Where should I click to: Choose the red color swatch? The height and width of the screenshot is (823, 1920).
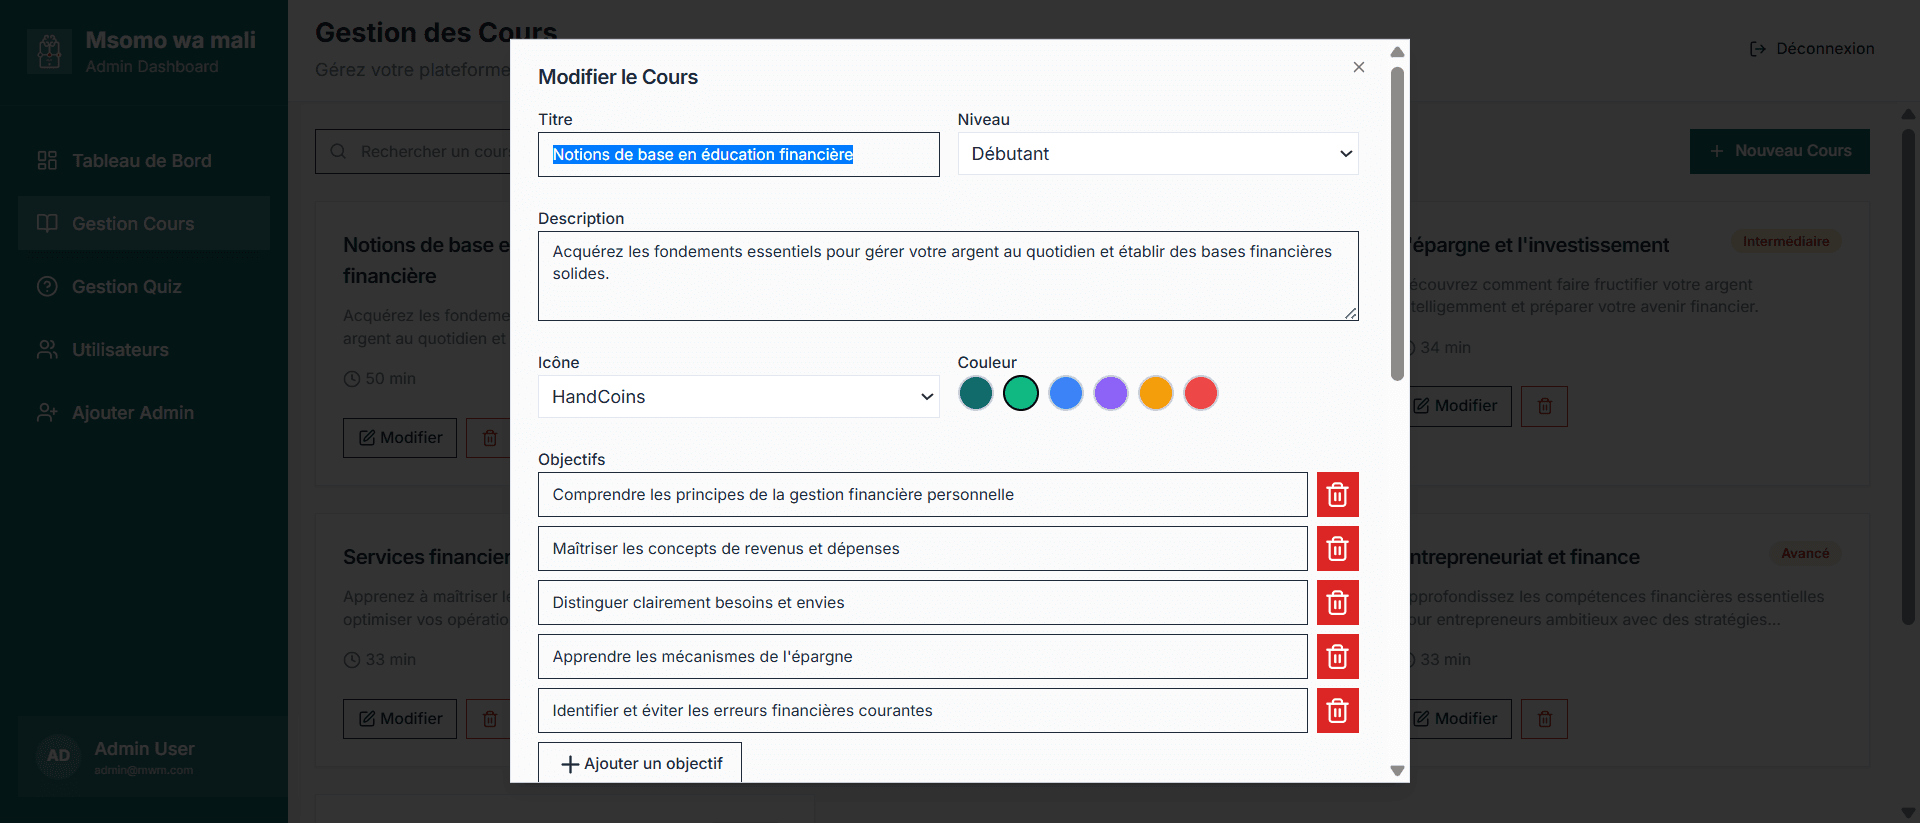tap(1200, 393)
